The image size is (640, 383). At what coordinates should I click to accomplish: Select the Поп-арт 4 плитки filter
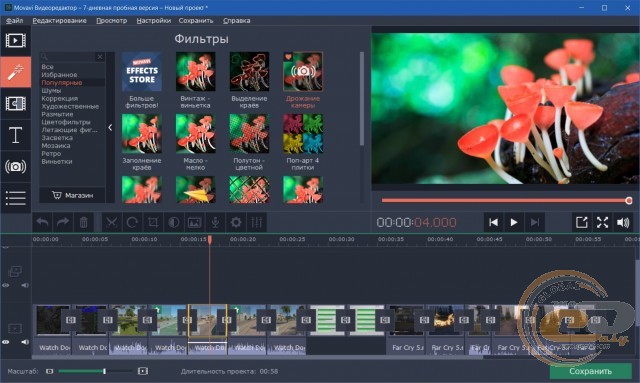[303, 134]
